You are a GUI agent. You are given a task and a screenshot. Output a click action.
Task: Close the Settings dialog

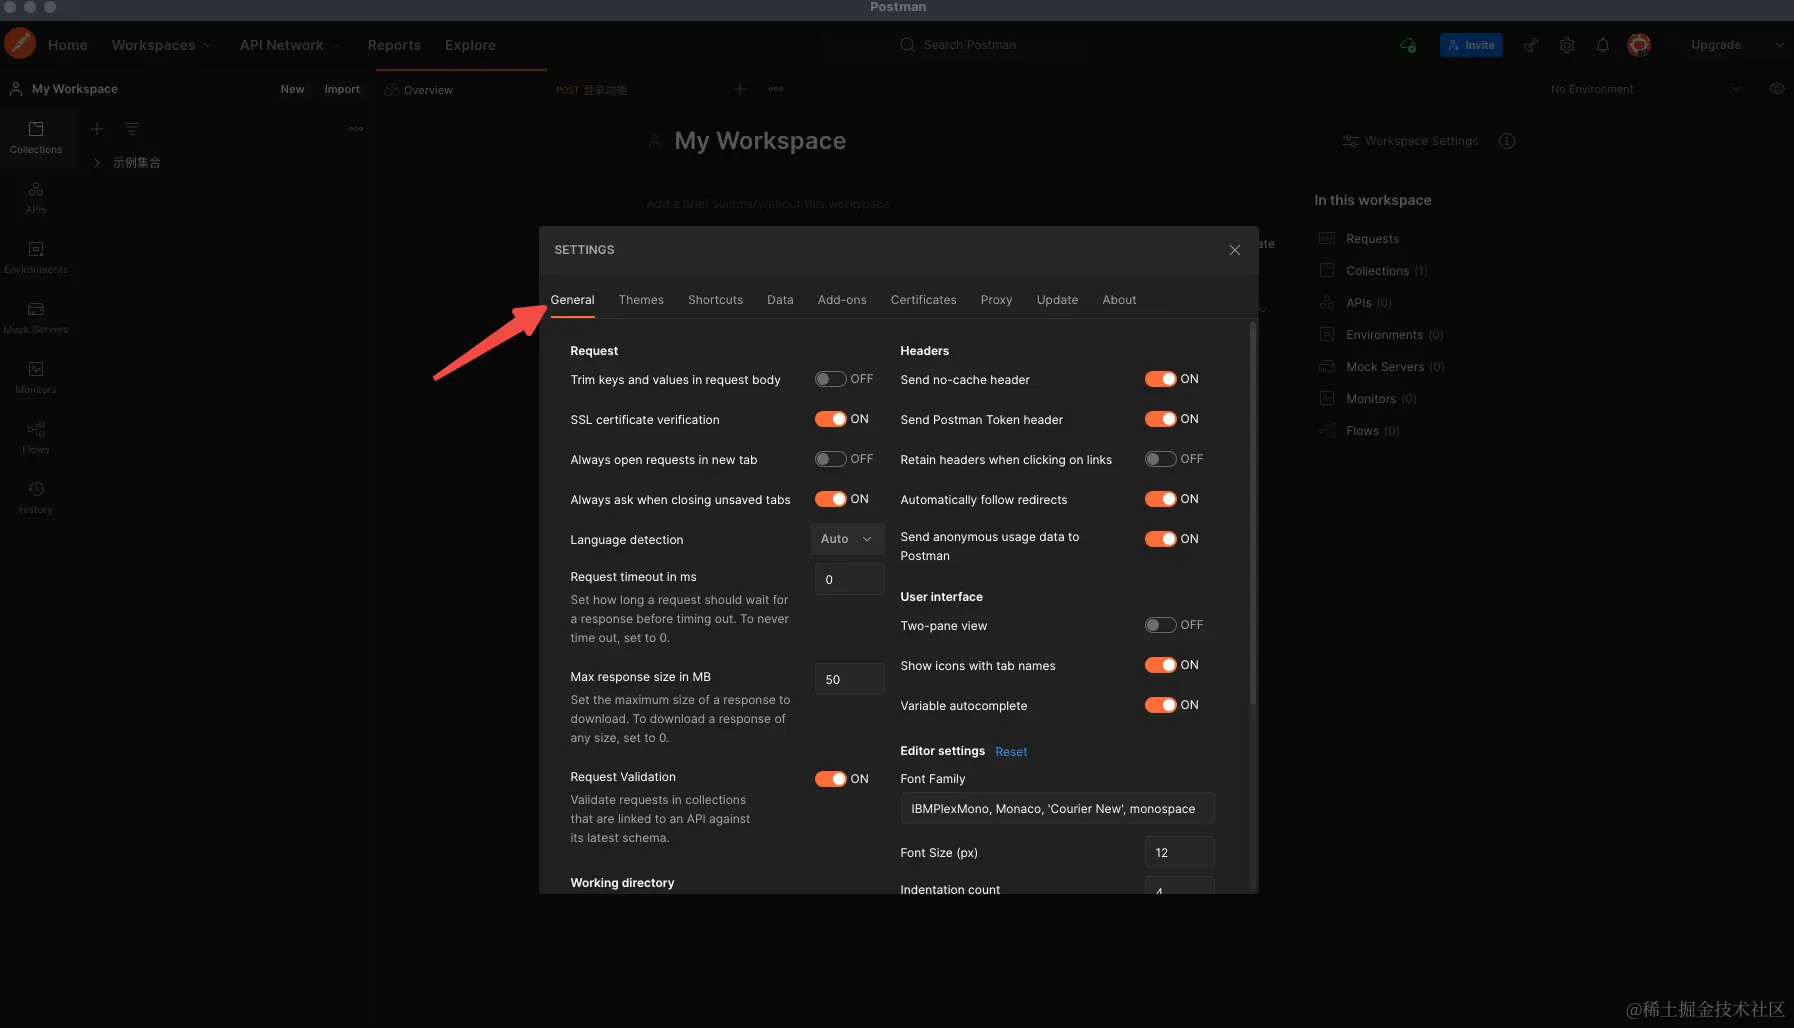(1235, 250)
